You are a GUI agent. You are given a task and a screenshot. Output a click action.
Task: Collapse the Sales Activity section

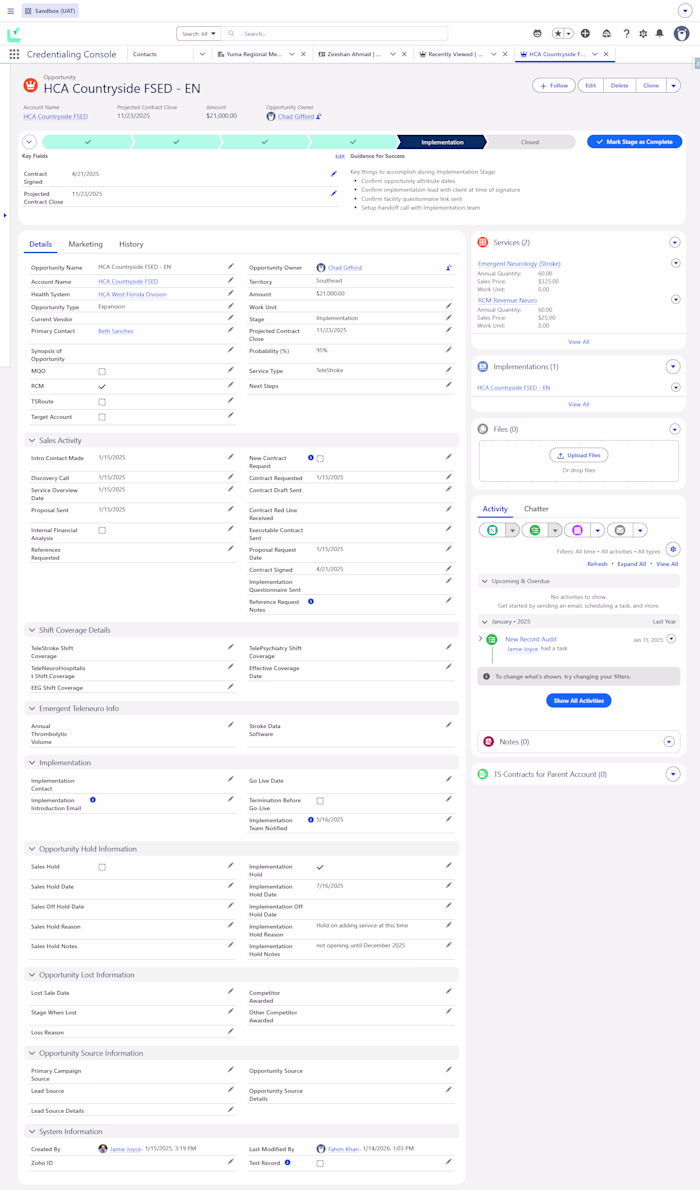(32, 440)
